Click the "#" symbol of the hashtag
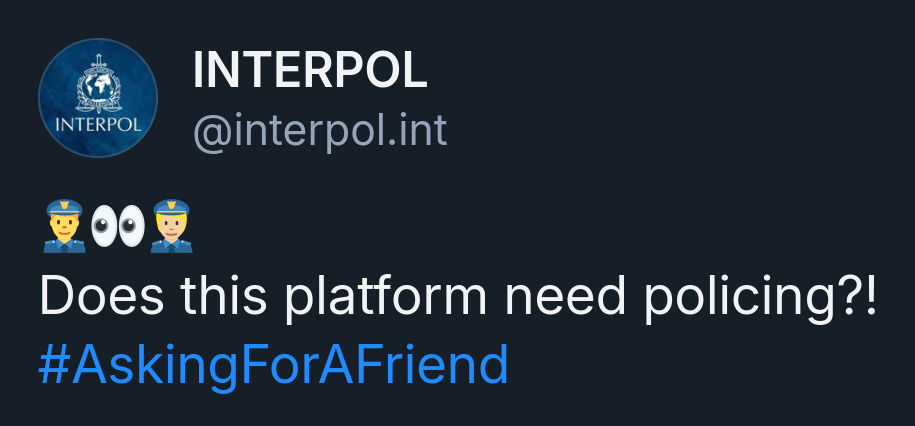The height and width of the screenshot is (426, 915). pyautogui.click(x=53, y=365)
